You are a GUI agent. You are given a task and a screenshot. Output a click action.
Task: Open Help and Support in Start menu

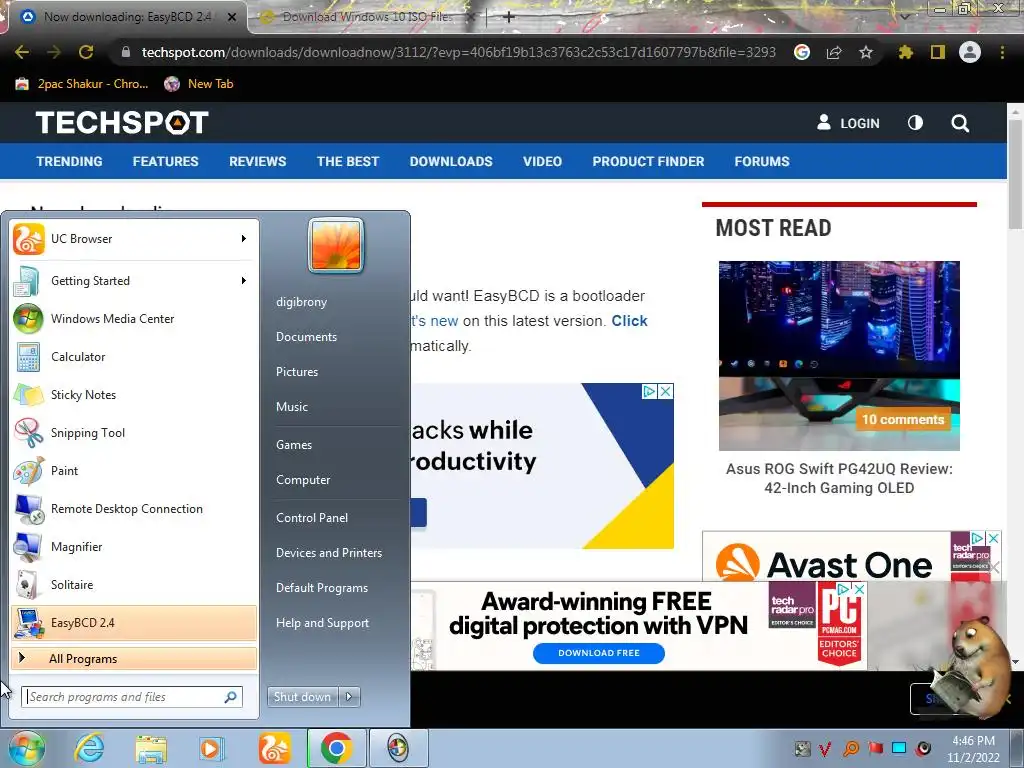click(322, 623)
